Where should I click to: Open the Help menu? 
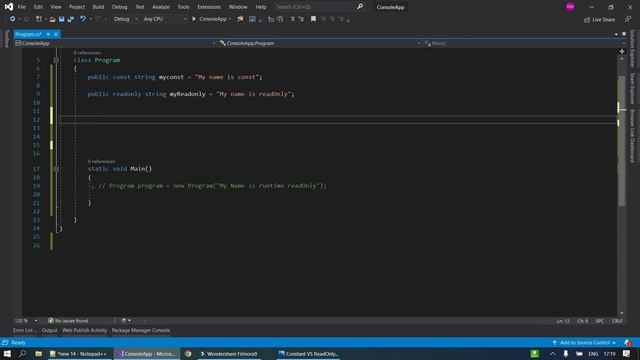pyautogui.click(x=261, y=7)
